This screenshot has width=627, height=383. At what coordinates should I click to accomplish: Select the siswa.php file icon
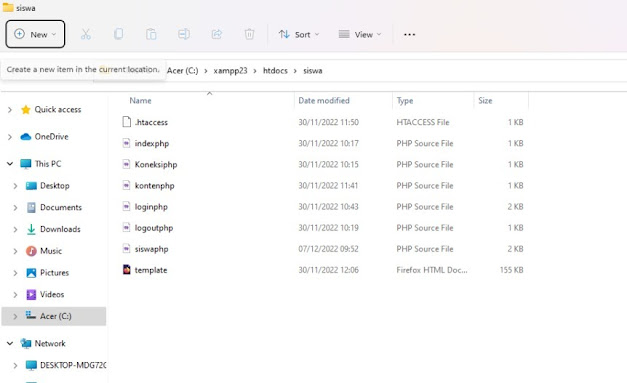[126, 249]
